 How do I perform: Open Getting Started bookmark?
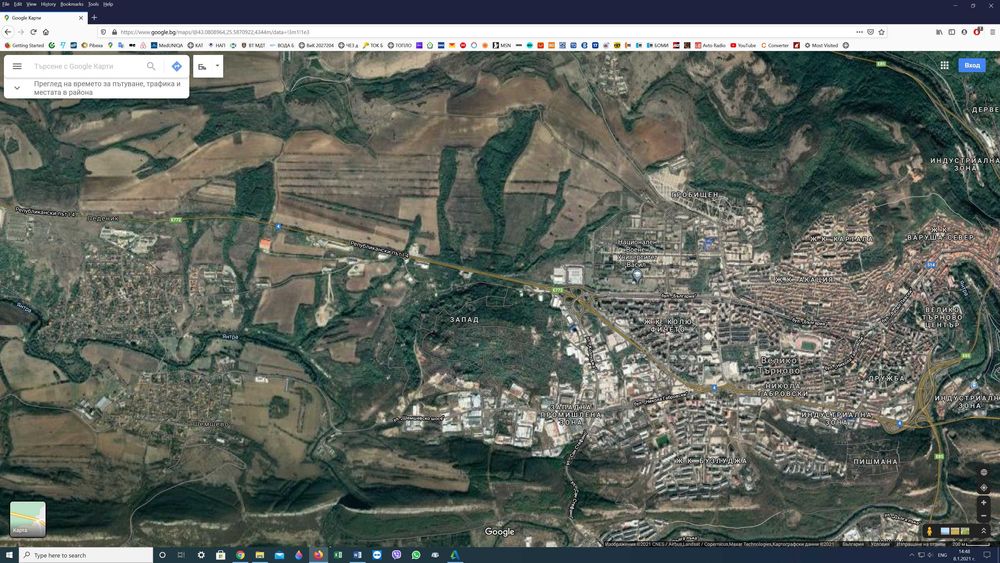(24, 45)
